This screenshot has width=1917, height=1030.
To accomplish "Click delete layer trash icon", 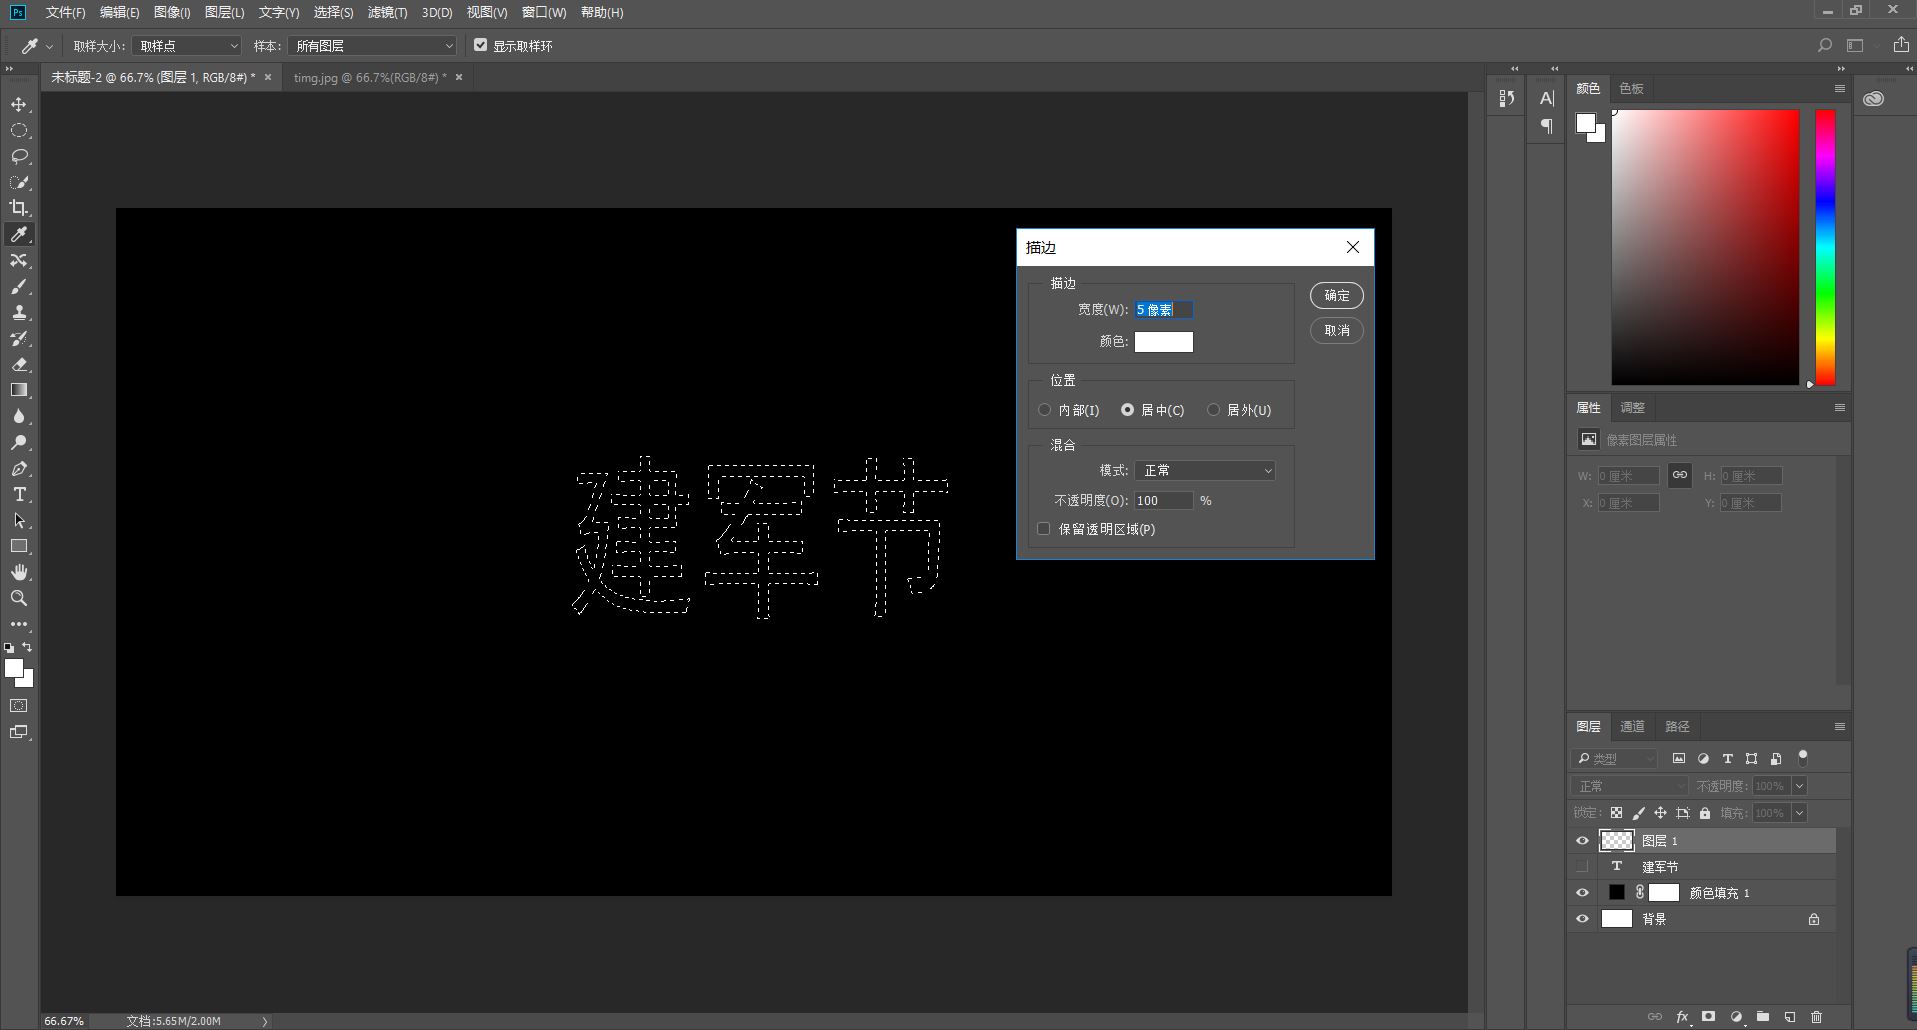I will click(x=1816, y=1017).
